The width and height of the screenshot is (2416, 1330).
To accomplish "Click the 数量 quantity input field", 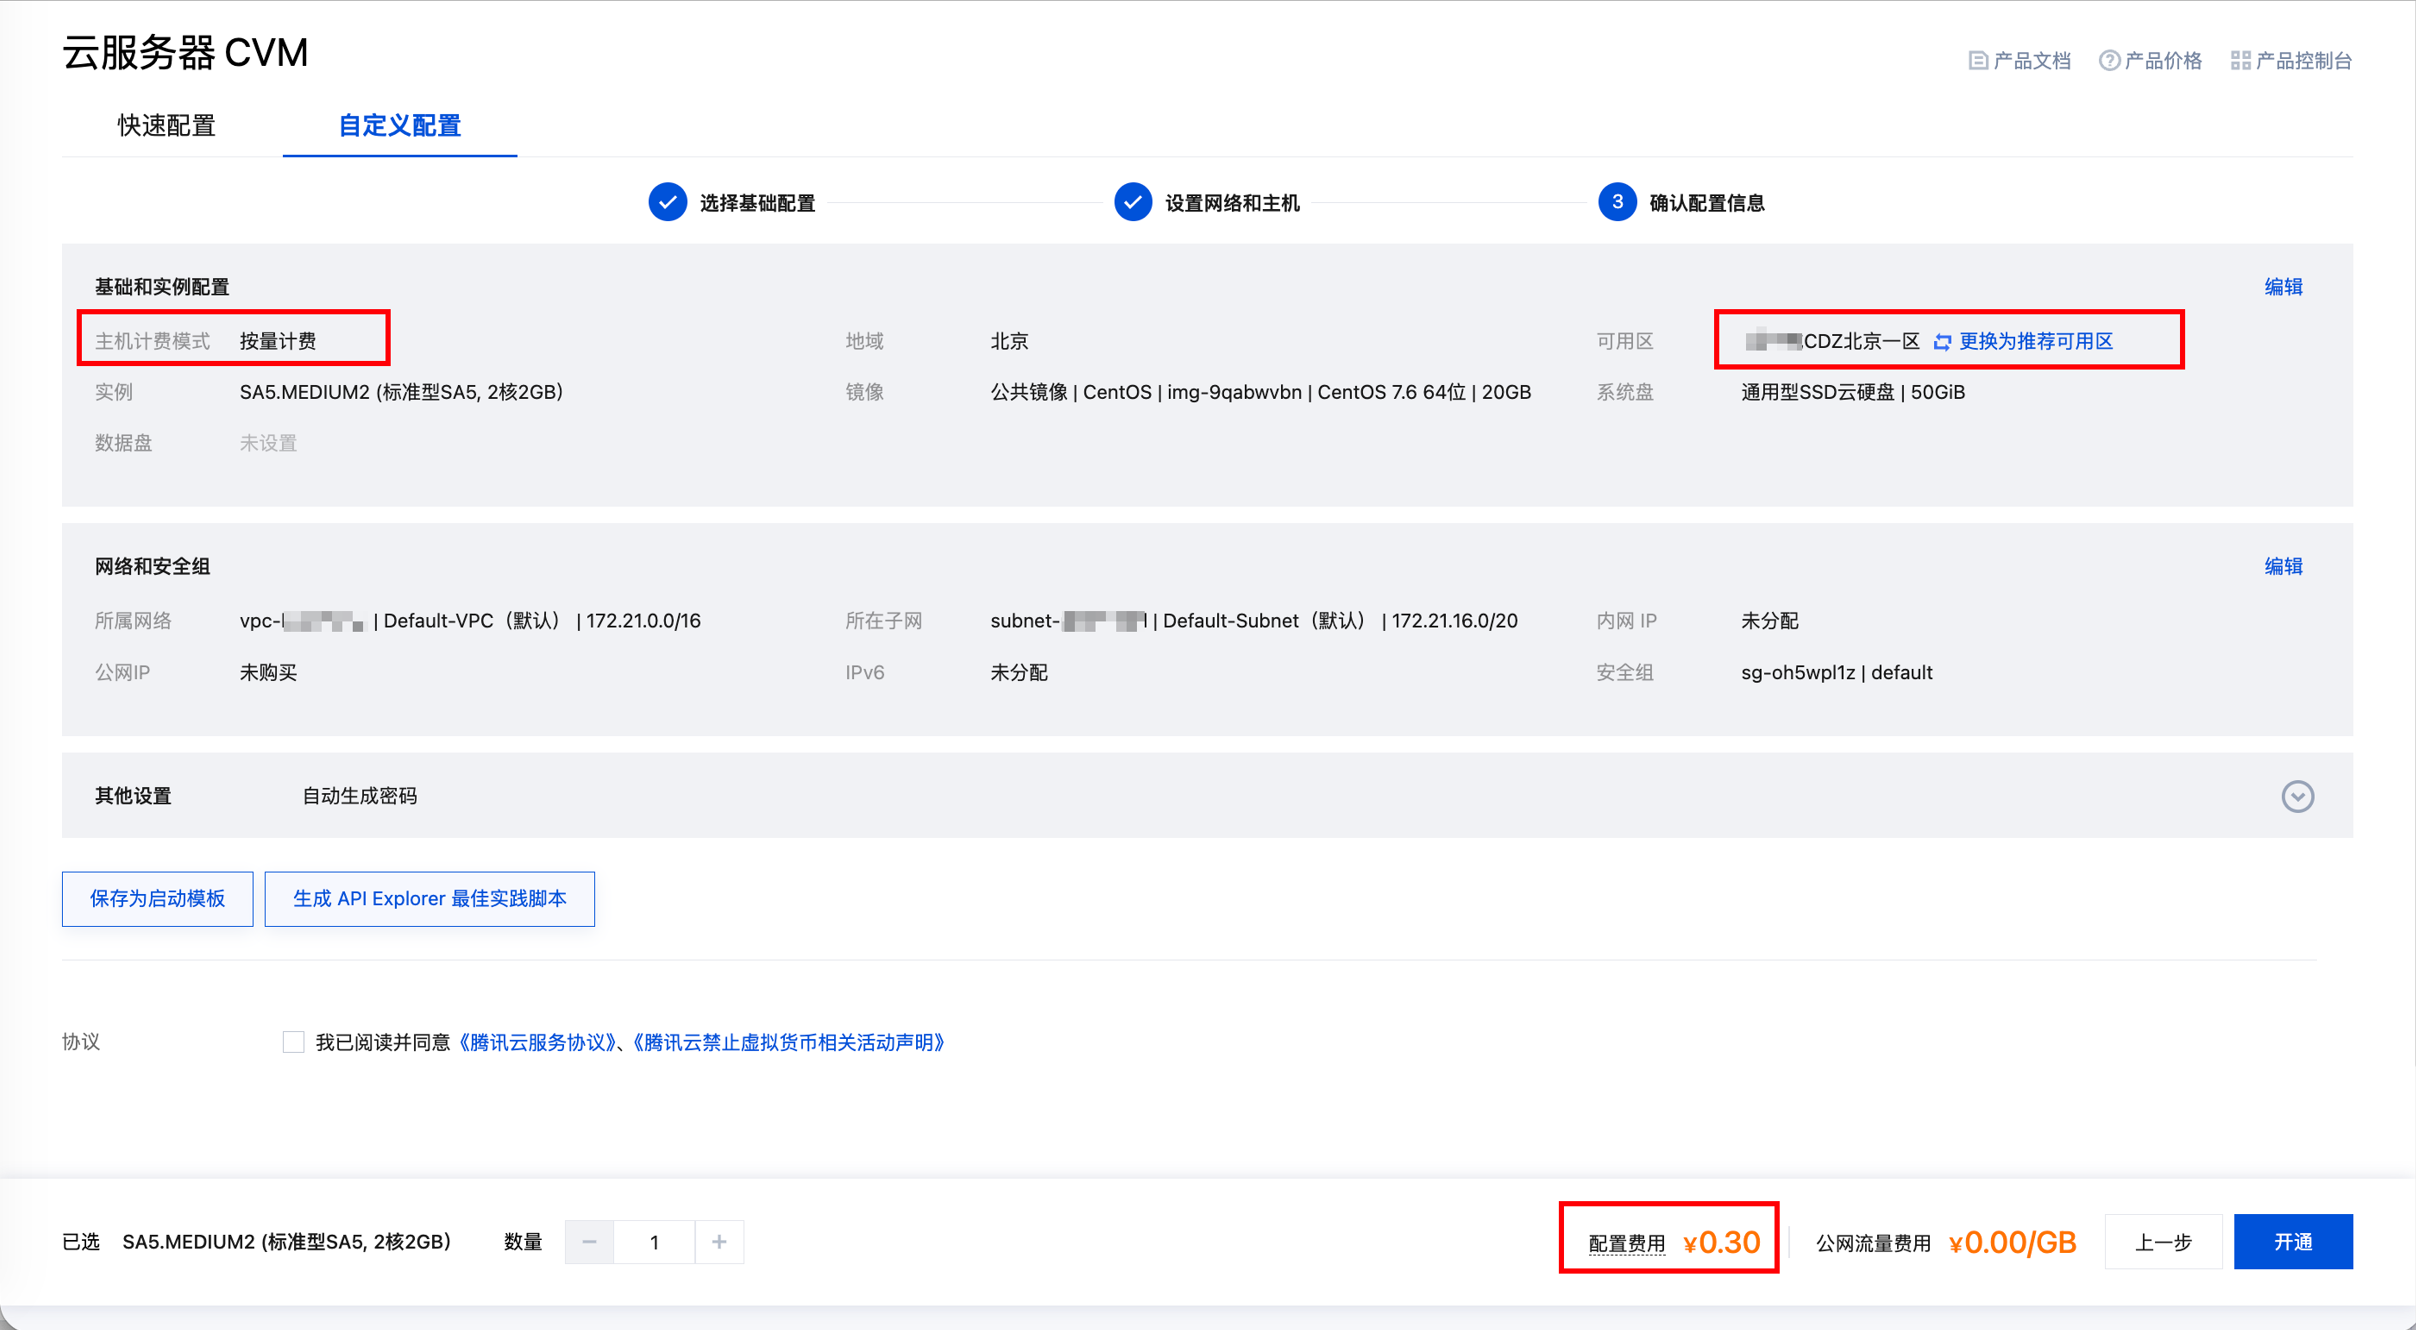I will (654, 1242).
